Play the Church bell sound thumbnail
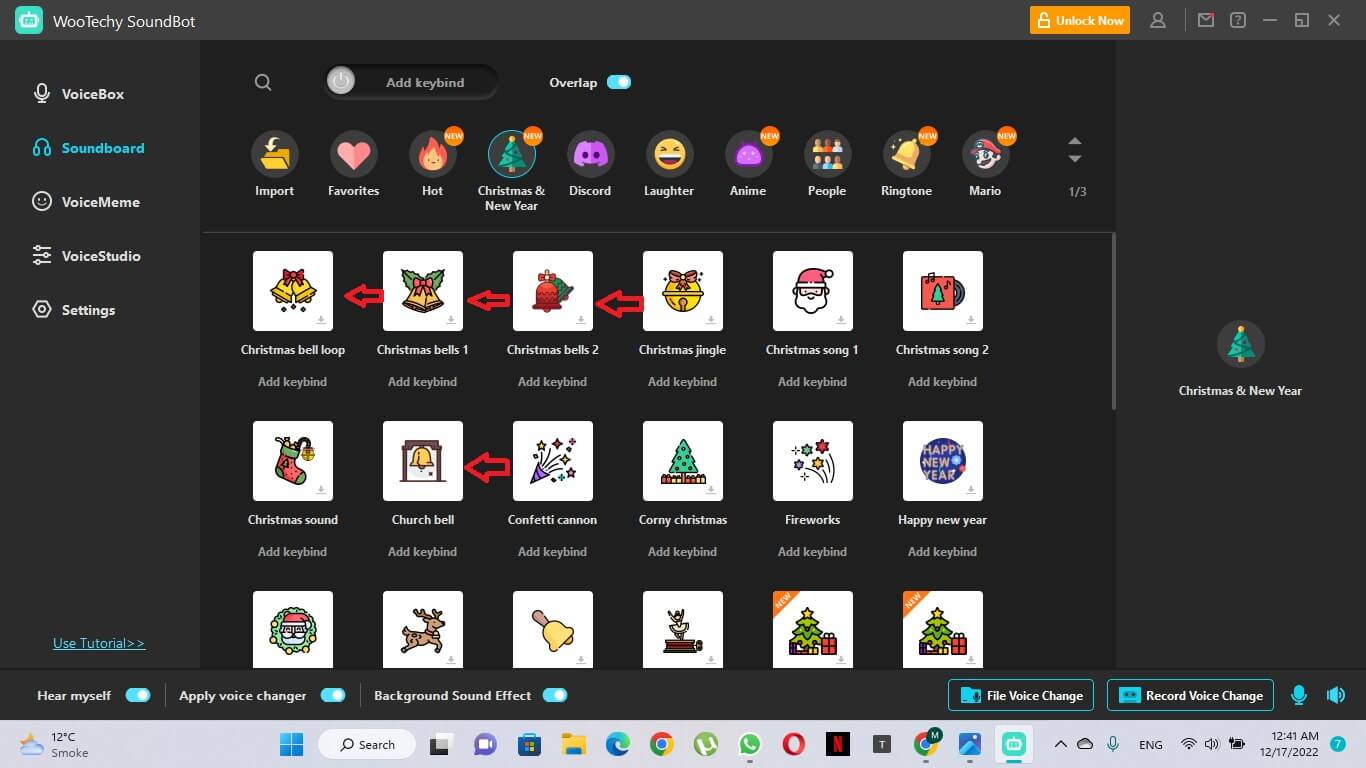 click(423, 461)
